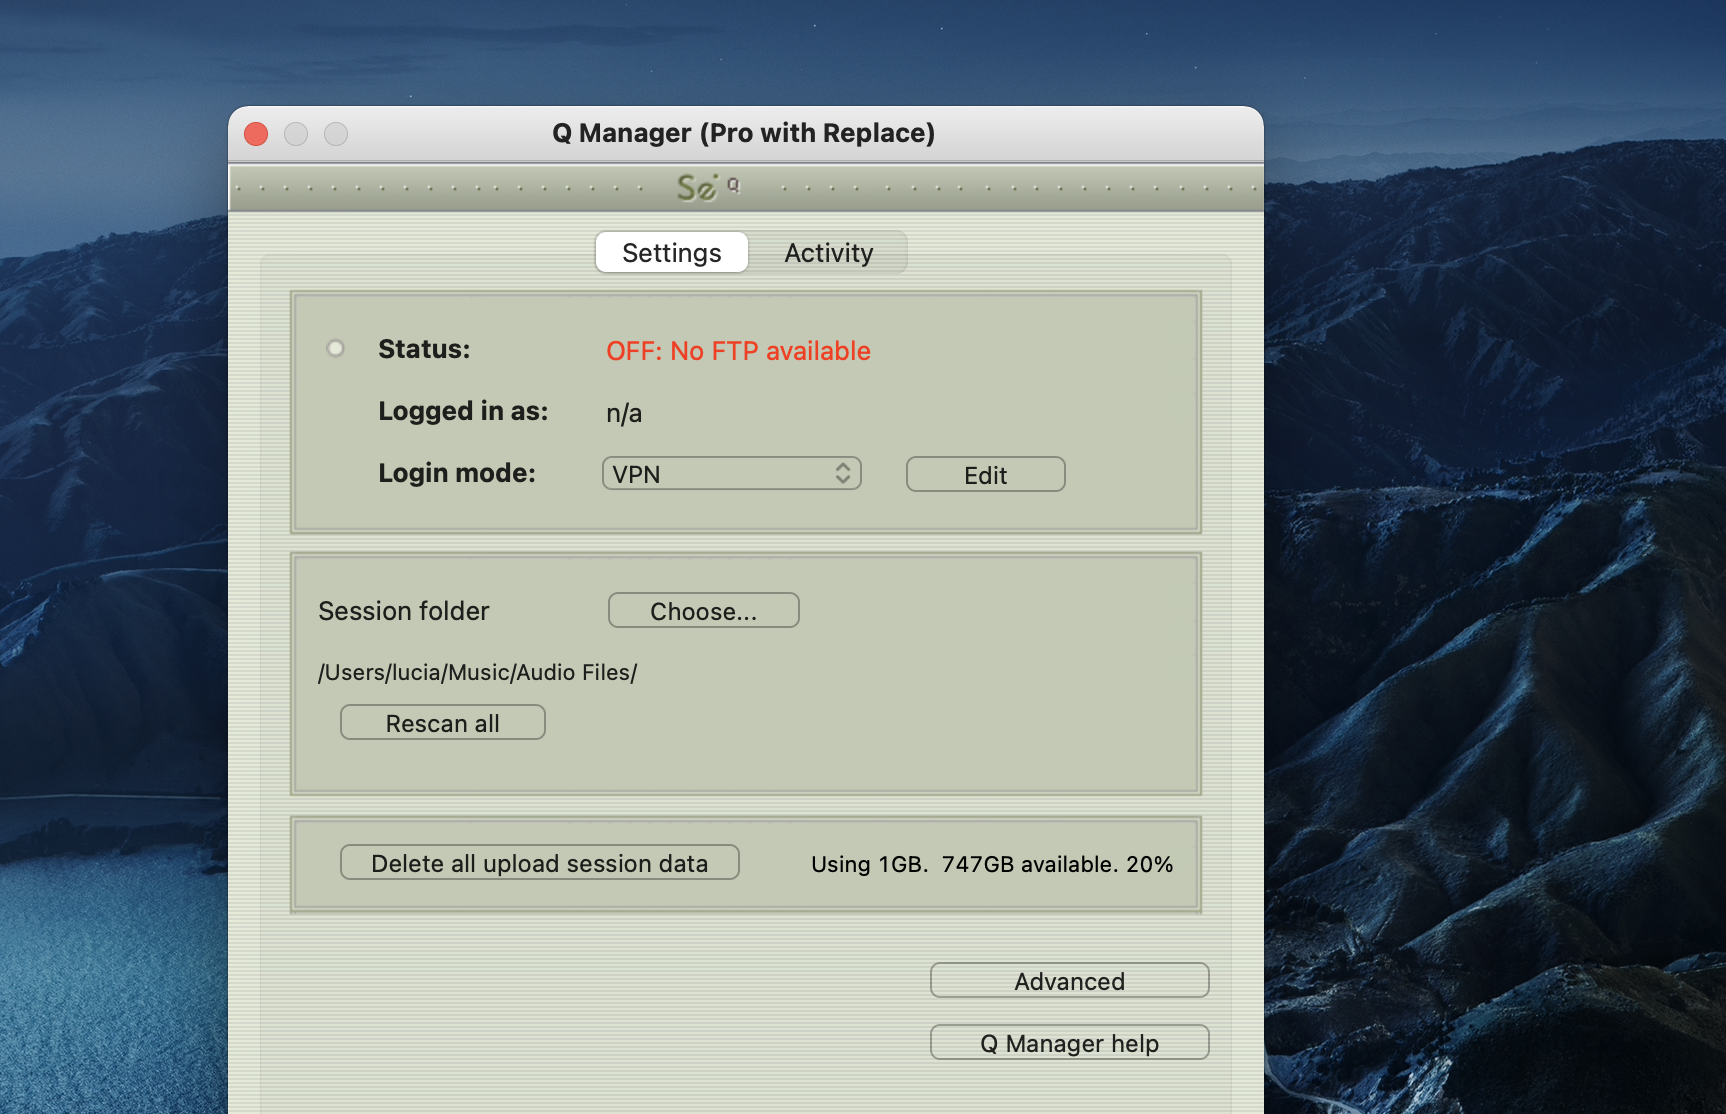Click the Source Elements logo in header
1726x1114 pixels.
tap(706, 187)
